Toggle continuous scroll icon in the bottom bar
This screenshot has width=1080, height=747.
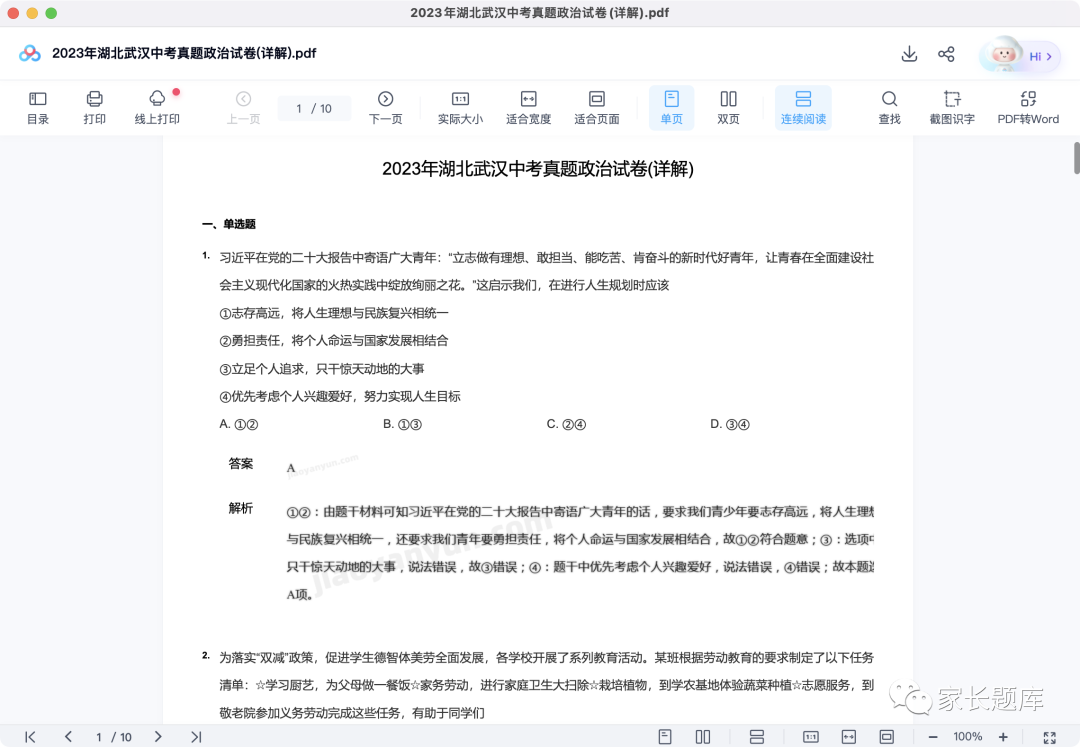tap(757, 737)
